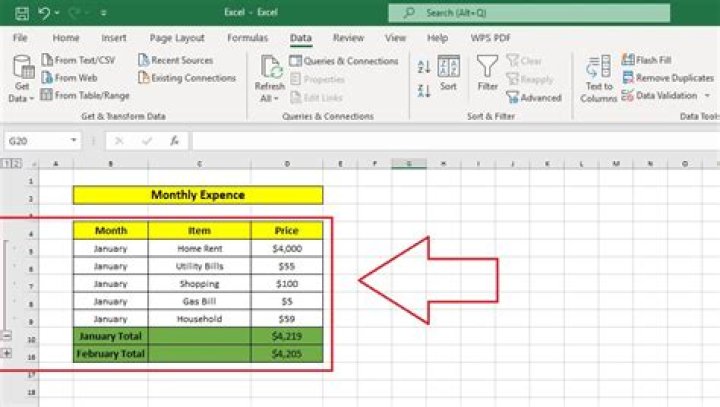The height and width of the screenshot is (407, 720).
Task: Open Existing Connections
Action: tap(187, 78)
